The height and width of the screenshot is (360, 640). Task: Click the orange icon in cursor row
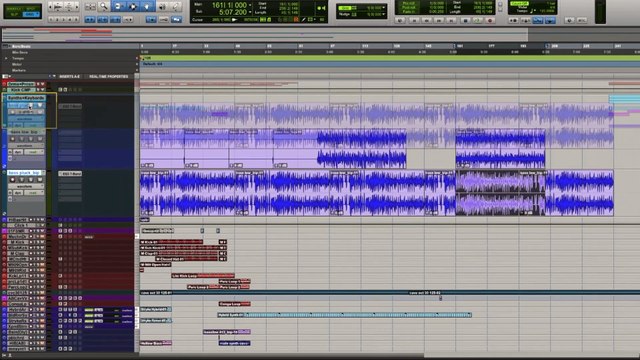[x=296, y=20]
